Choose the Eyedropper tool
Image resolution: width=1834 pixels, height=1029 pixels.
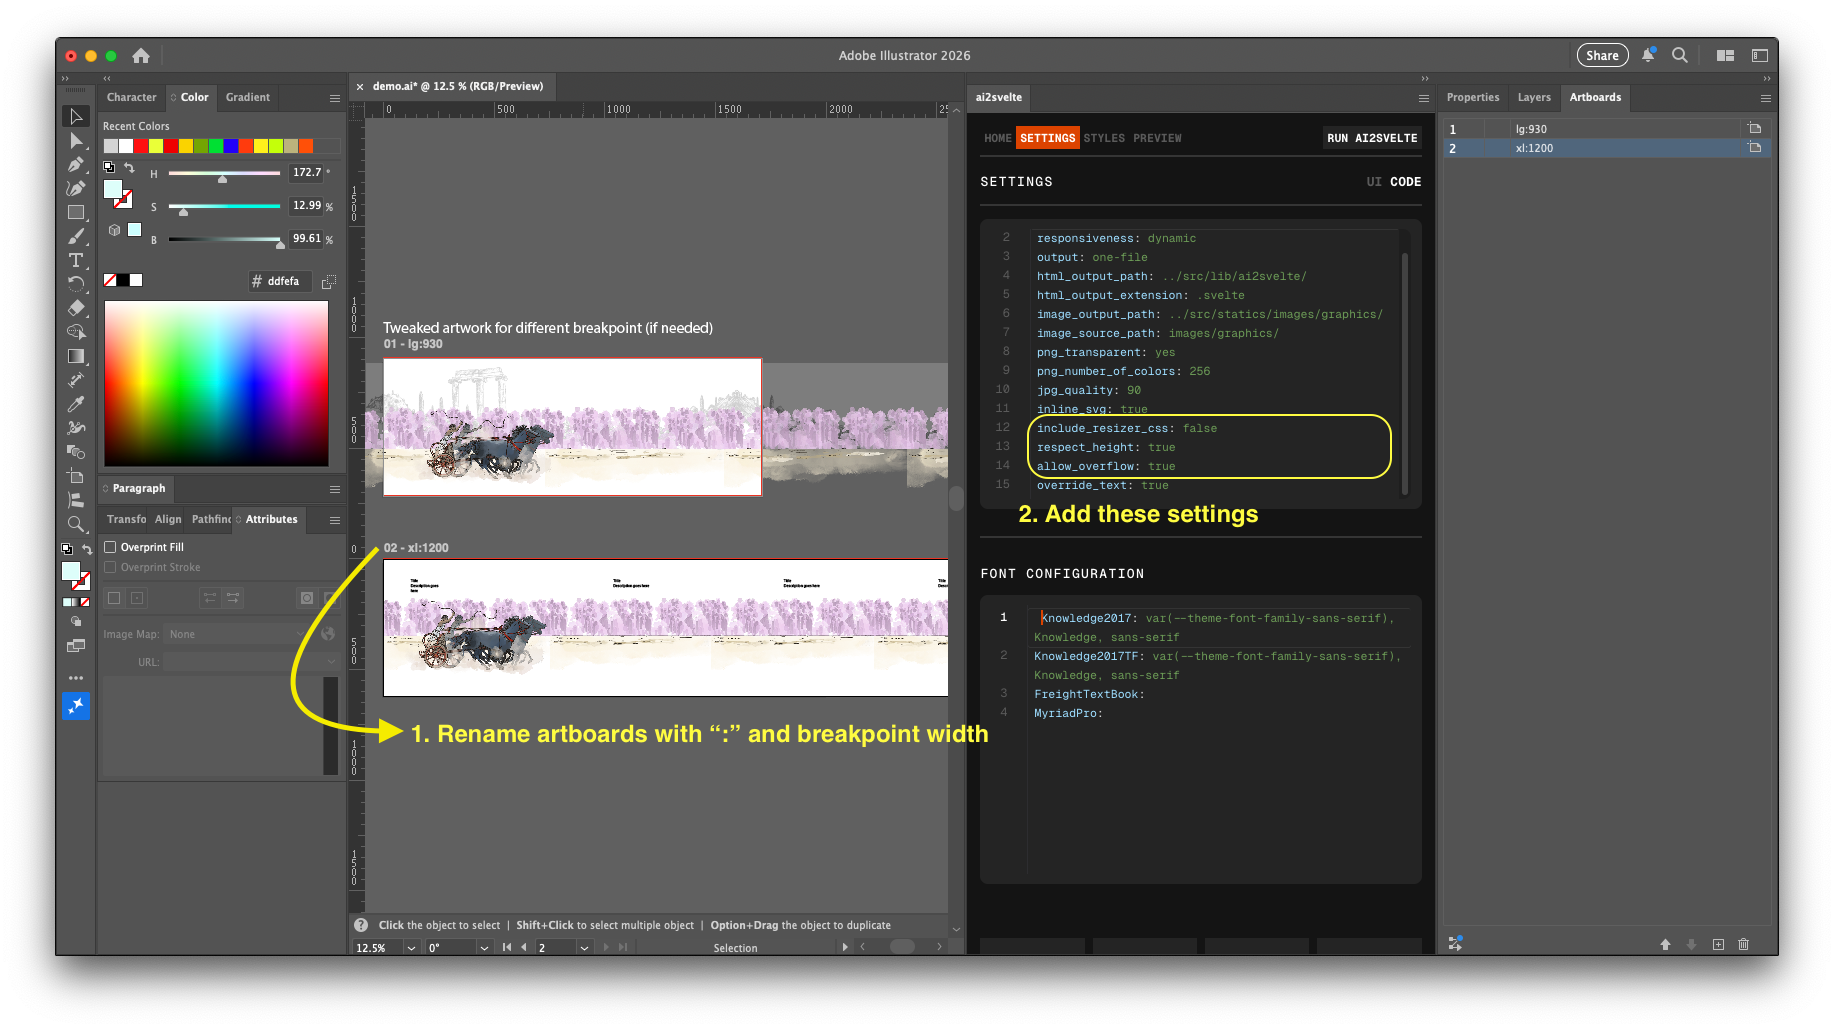click(76, 404)
